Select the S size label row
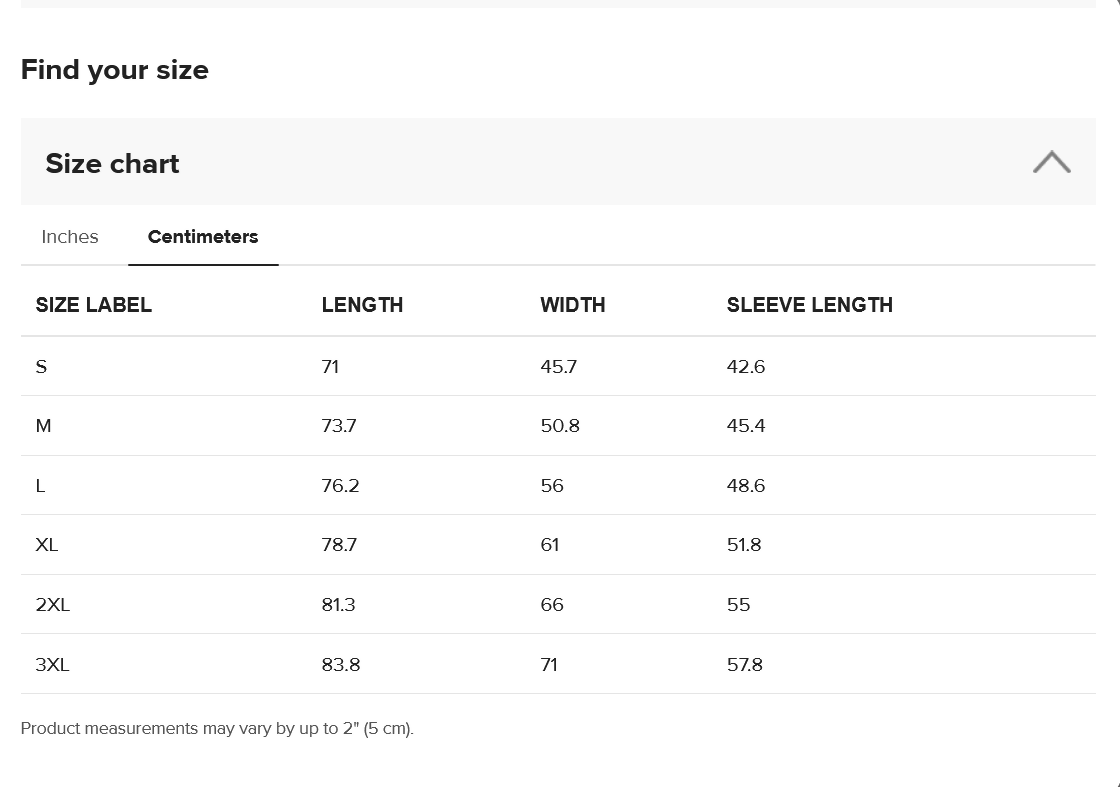The height and width of the screenshot is (787, 1120). coord(41,367)
